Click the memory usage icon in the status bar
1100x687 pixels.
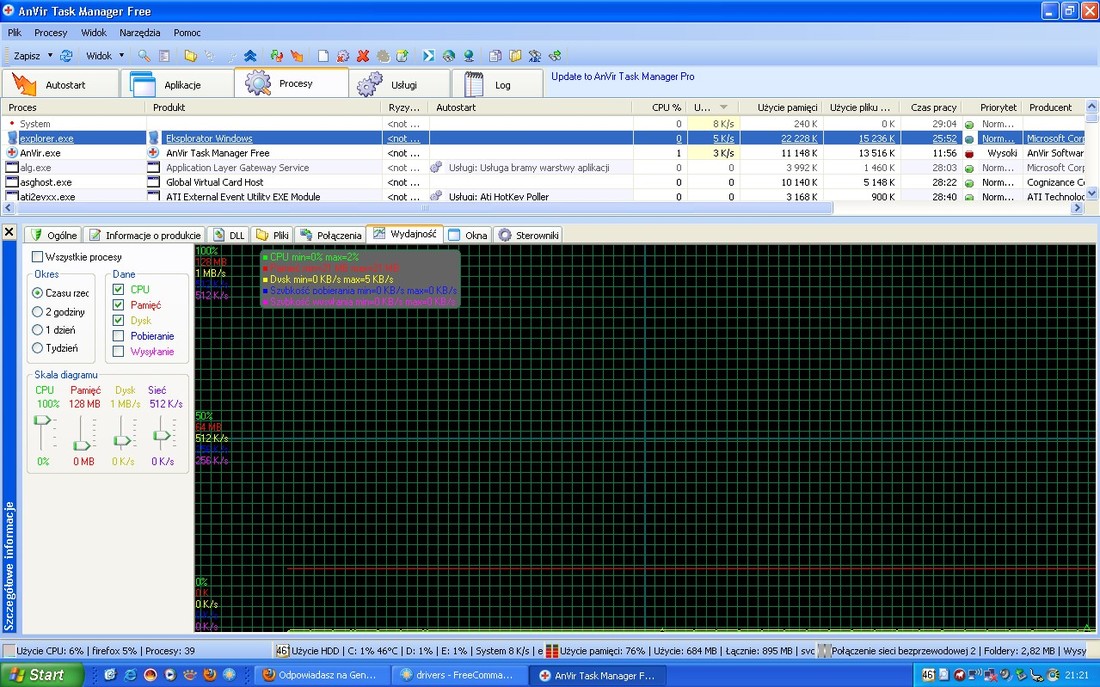pos(552,651)
